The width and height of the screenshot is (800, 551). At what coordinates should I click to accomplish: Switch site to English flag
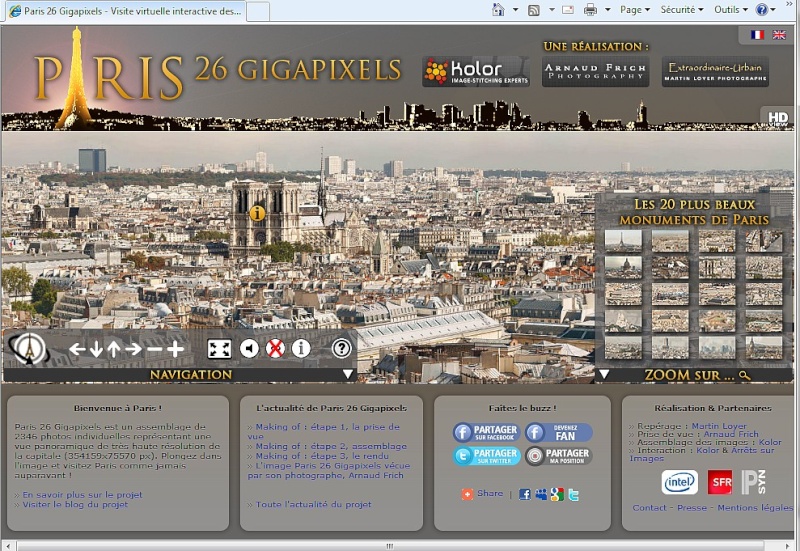click(x=779, y=35)
